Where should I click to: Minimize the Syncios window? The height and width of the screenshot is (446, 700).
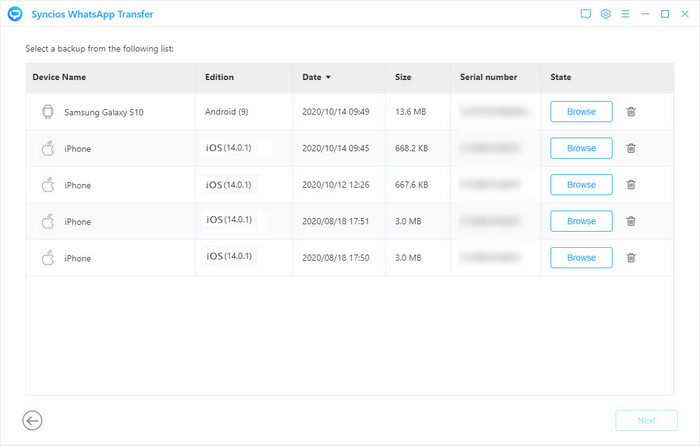(x=645, y=14)
